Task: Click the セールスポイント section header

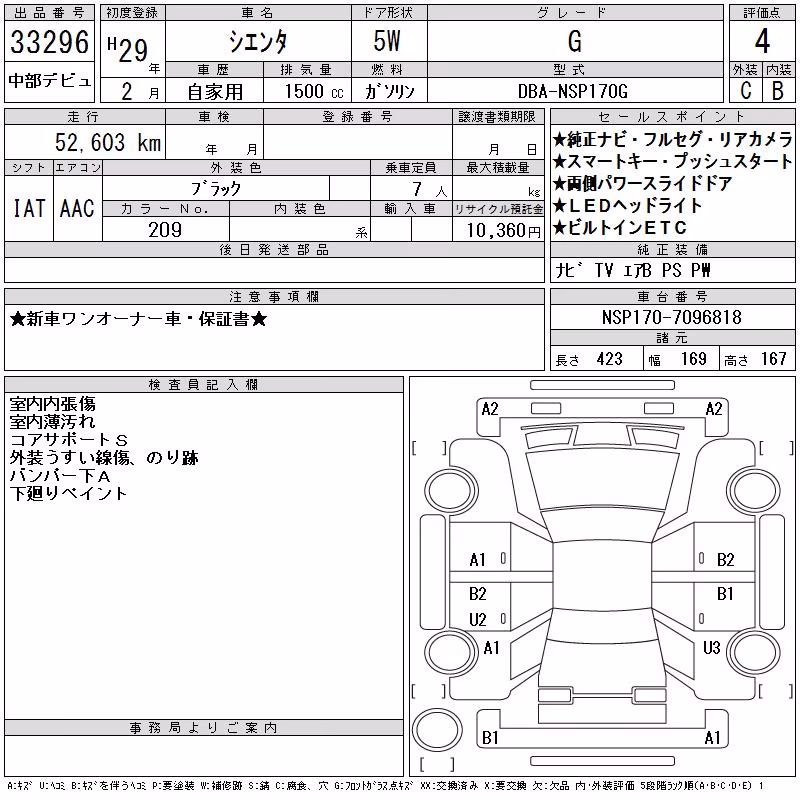Action: pos(672,117)
